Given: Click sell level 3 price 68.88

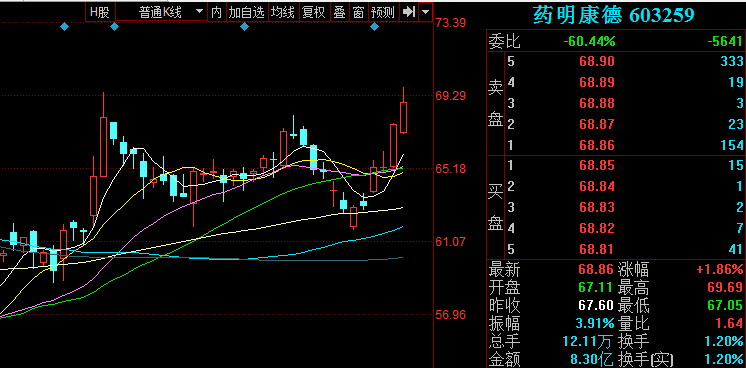Looking at the screenshot, I should (x=597, y=103).
